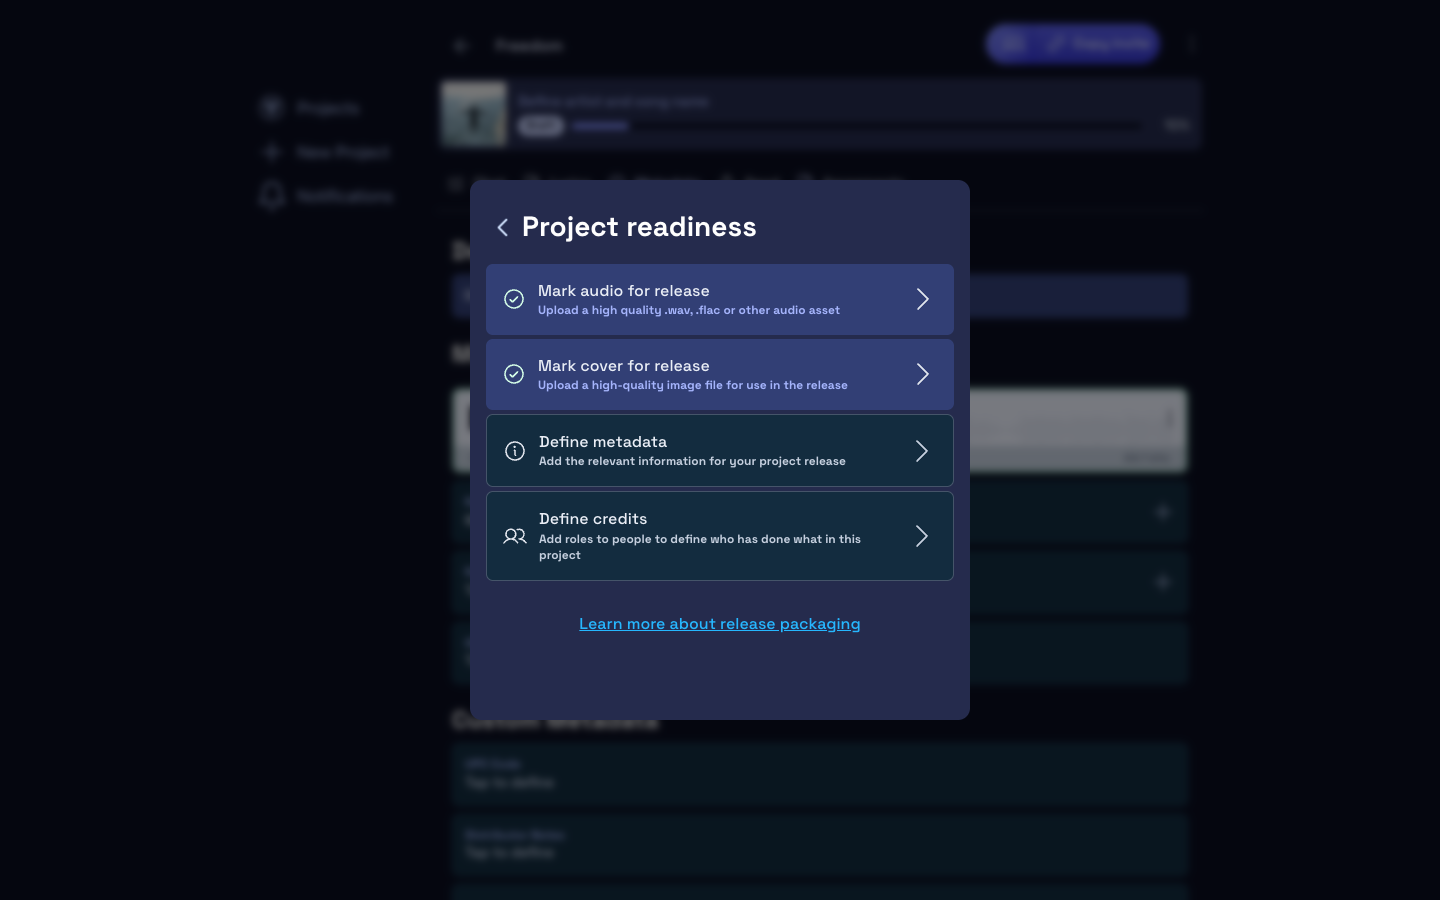Click 'Add the relevant information' description
This screenshot has width=1440, height=900.
click(692, 461)
